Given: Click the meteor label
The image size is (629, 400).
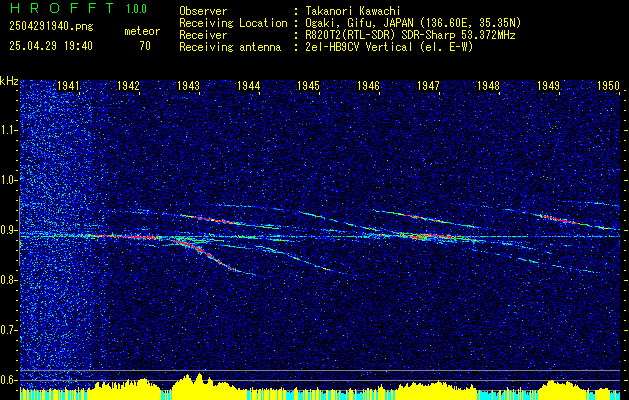Looking at the screenshot, I should click(142, 31).
